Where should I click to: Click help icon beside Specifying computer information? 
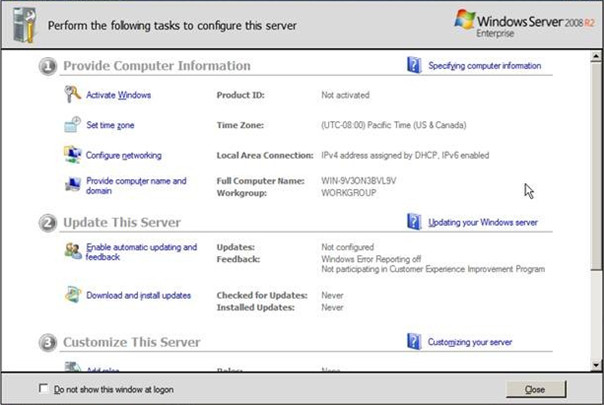coord(414,65)
